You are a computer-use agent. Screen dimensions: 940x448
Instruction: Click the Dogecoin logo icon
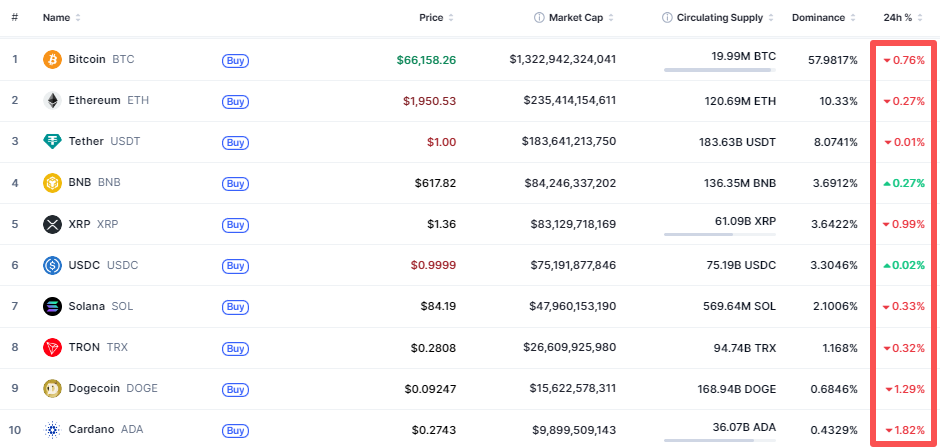click(x=52, y=388)
